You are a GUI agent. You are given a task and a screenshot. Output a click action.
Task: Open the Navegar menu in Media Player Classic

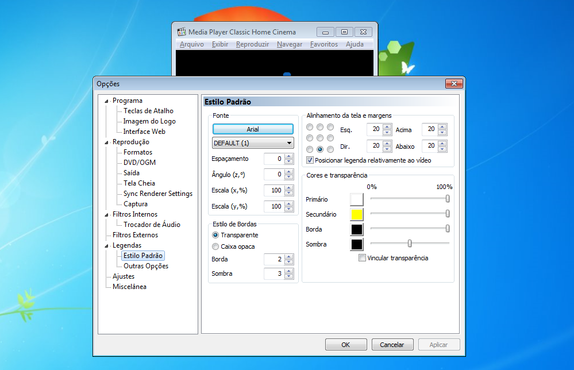pyautogui.click(x=290, y=44)
